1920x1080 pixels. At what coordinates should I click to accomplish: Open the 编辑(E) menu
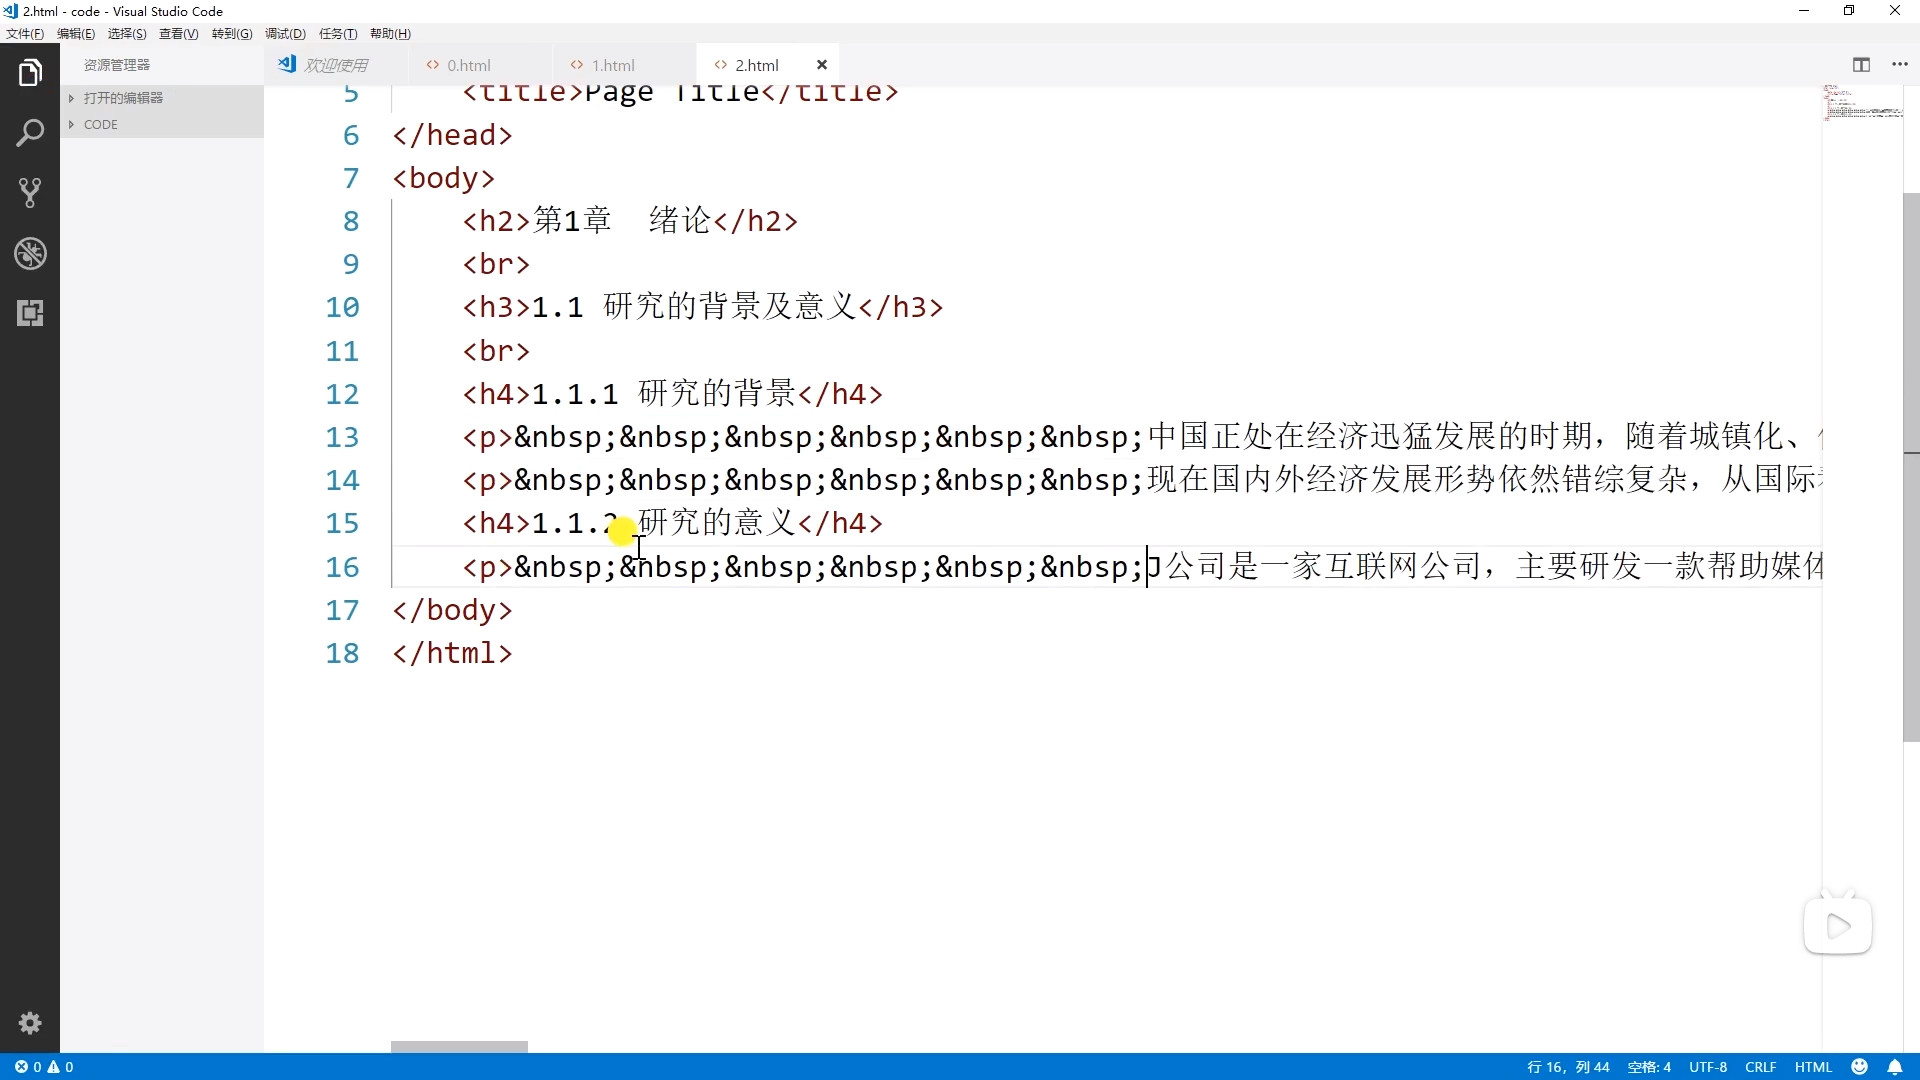pyautogui.click(x=76, y=34)
